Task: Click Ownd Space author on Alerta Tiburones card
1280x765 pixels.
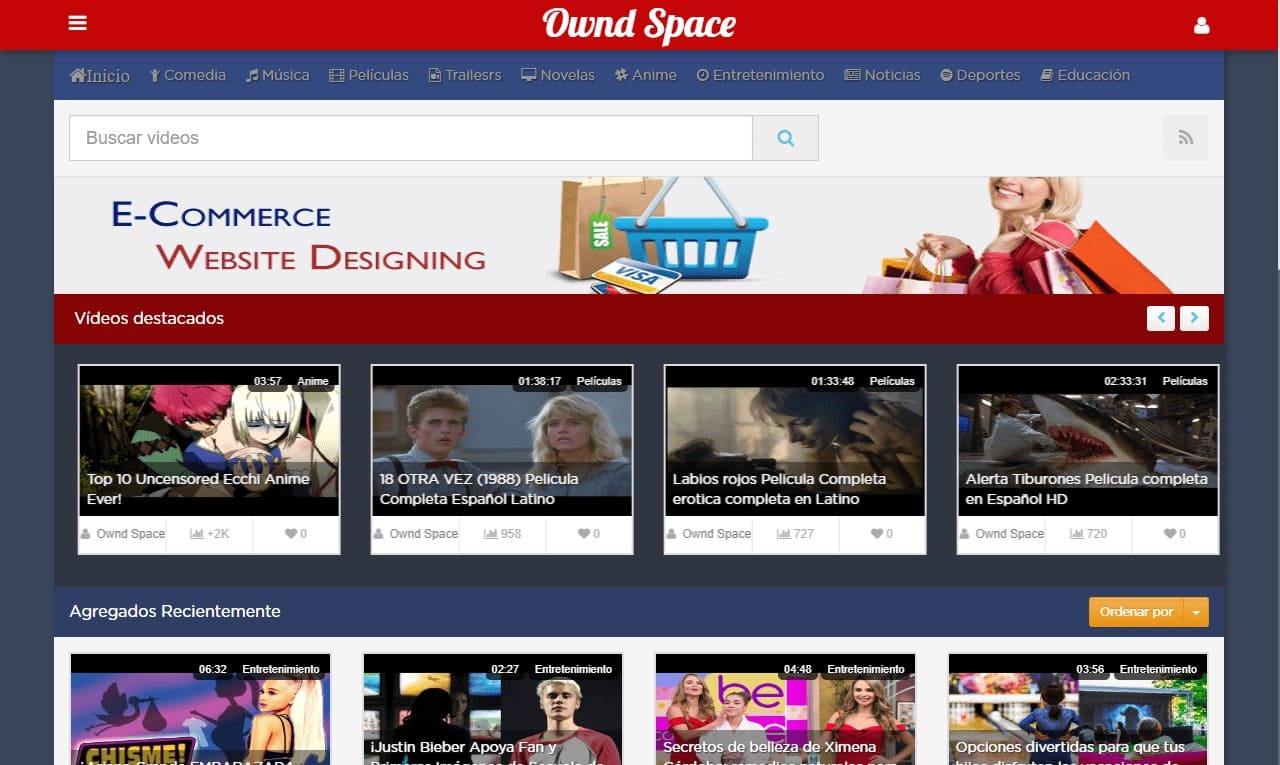Action: [1002, 534]
